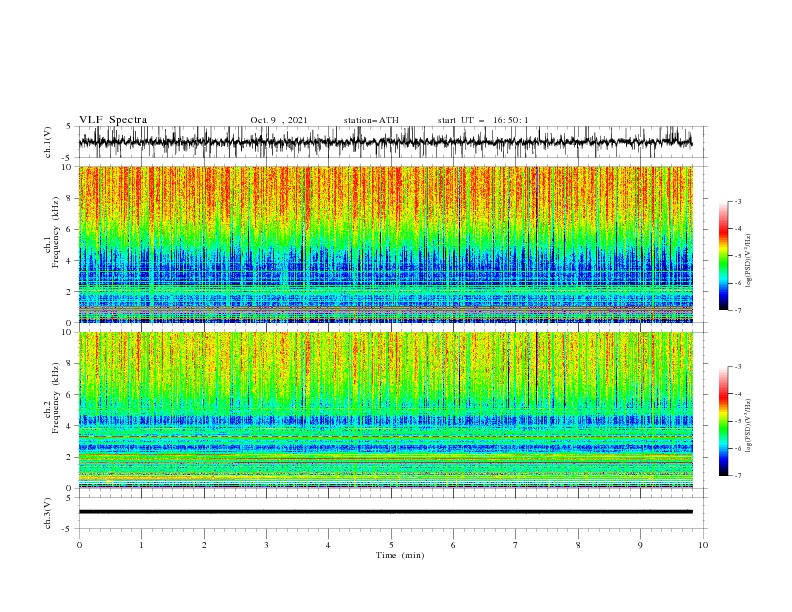Screen dimensions: 792x612
Task: Click the ch.2 spectrogram color scale bar
Action: click(x=723, y=421)
